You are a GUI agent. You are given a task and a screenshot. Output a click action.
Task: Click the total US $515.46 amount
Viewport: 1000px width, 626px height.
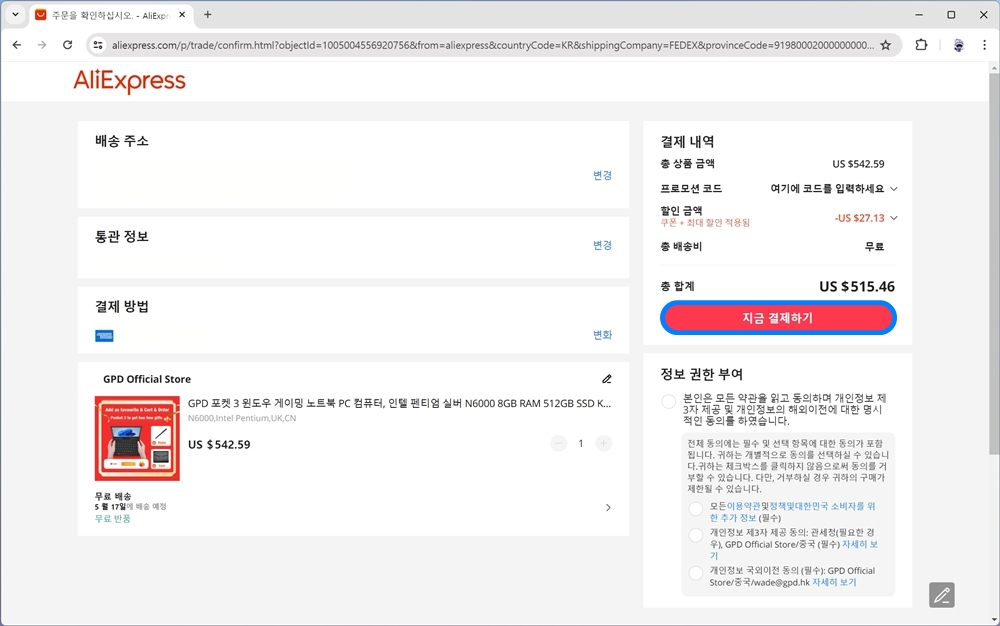(x=857, y=286)
